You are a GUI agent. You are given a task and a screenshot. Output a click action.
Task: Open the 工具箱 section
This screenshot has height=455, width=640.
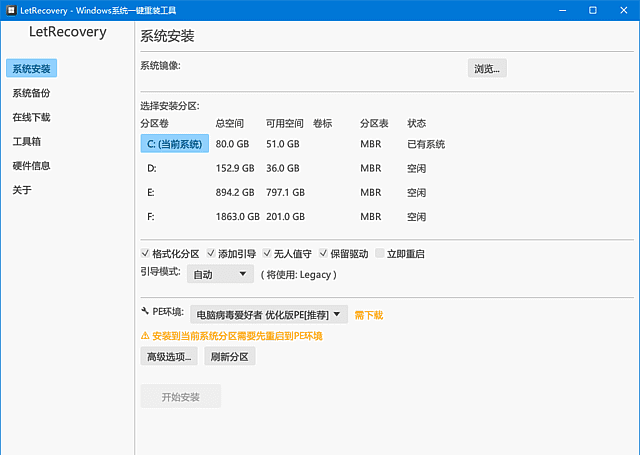(27, 142)
